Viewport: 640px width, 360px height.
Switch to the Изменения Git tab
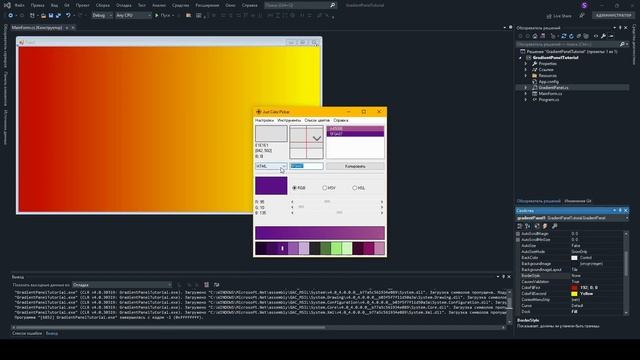coord(578,201)
